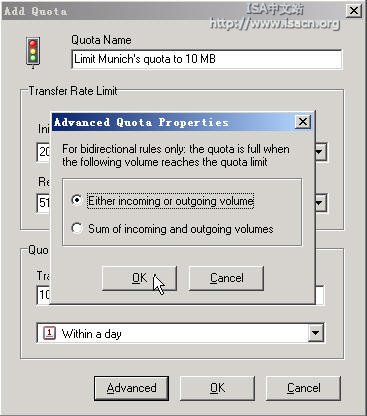Open the Advanced button in Add Quota

(x=131, y=388)
